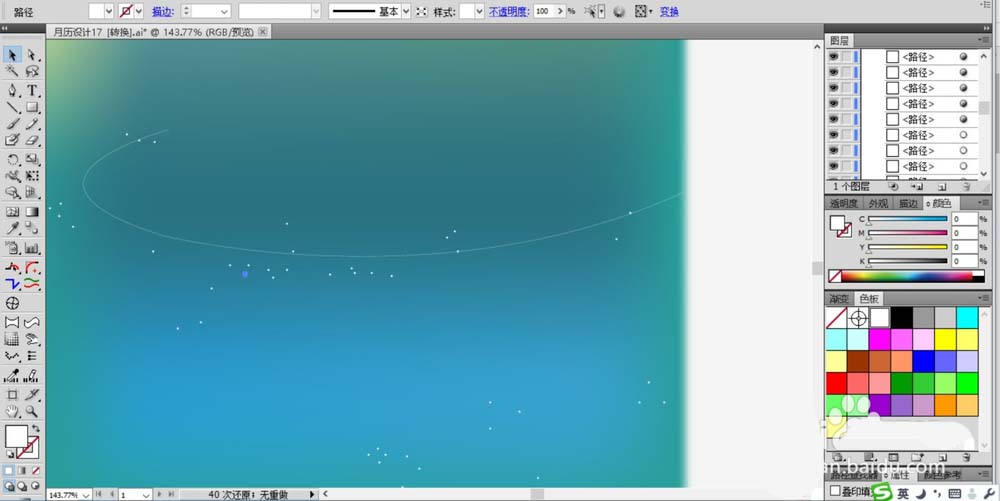Viewport: 1000px width, 501px height.
Task: Click the color spectrum bar
Action: pyautogui.click(x=906, y=276)
